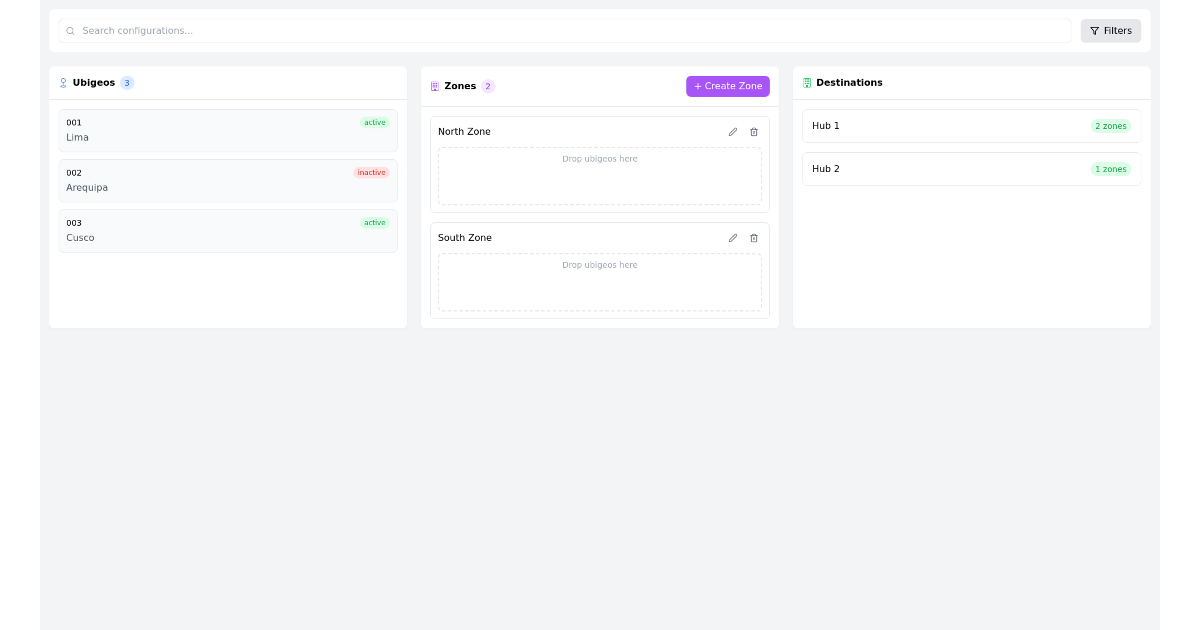Toggle the inactive status on Arequipa
The width and height of the screenshot is (1200, 630).
click(x=371, y=172)
